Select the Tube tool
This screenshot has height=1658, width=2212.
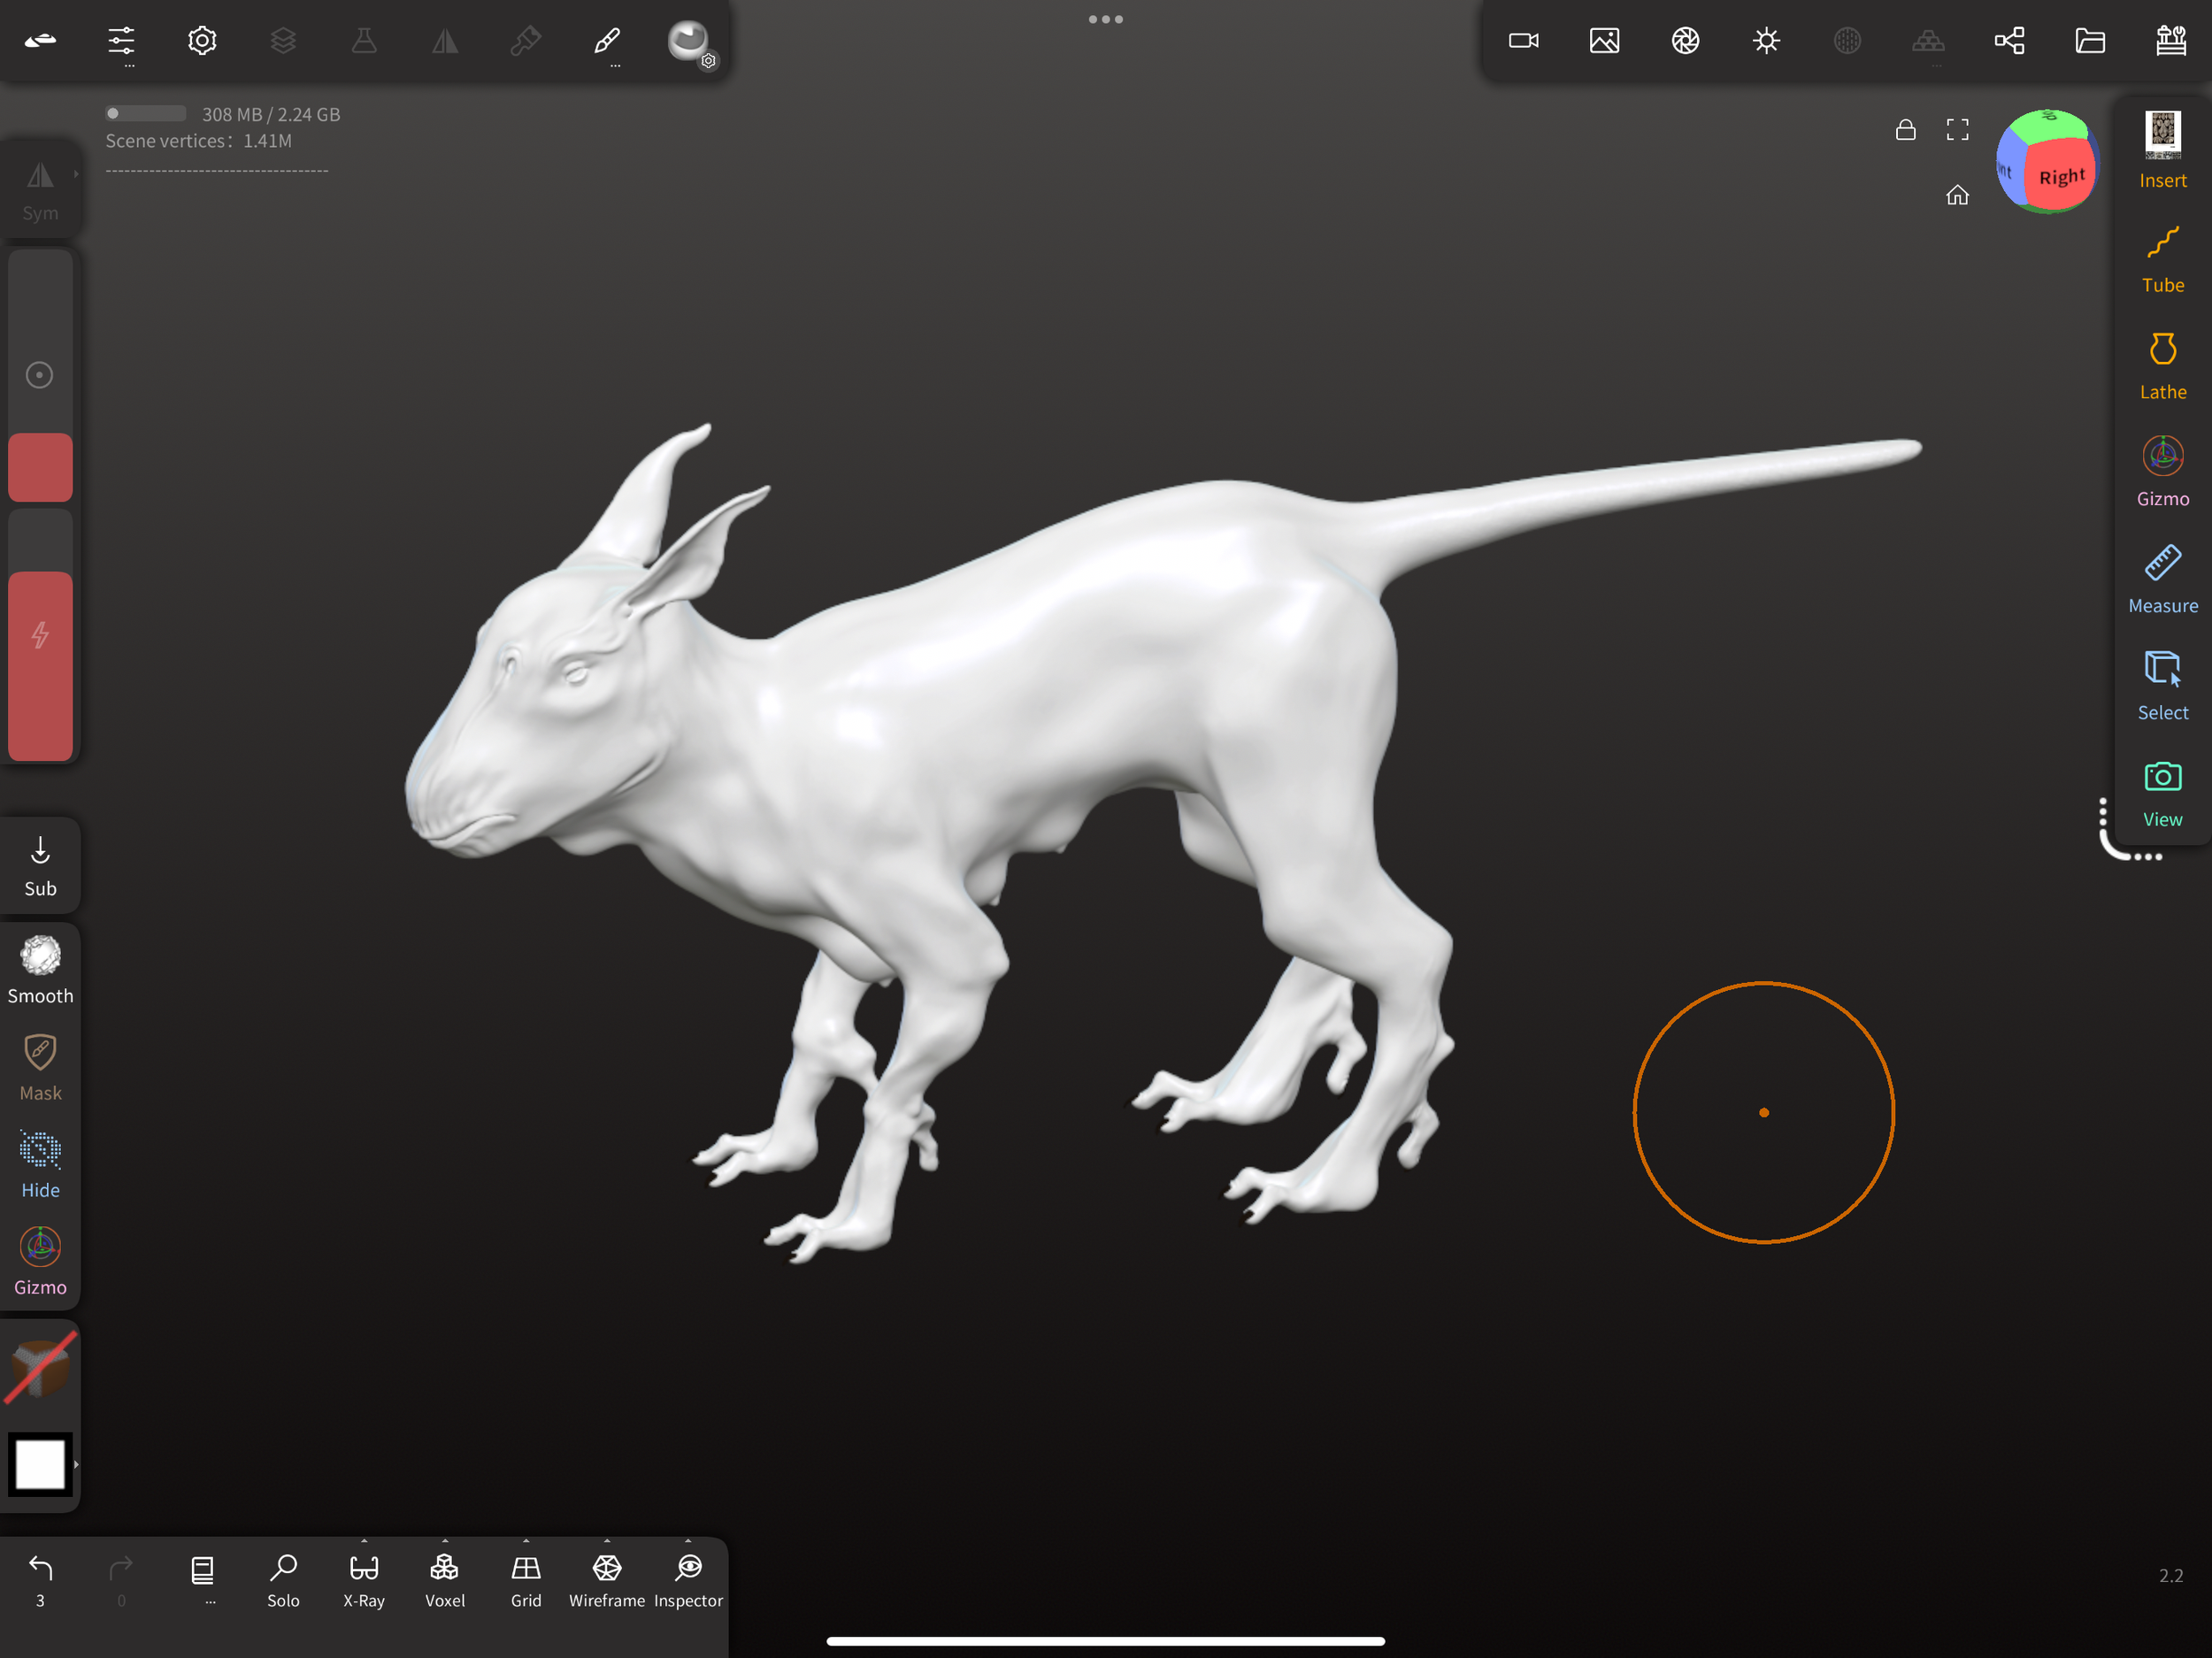(x=2162, y=259)
